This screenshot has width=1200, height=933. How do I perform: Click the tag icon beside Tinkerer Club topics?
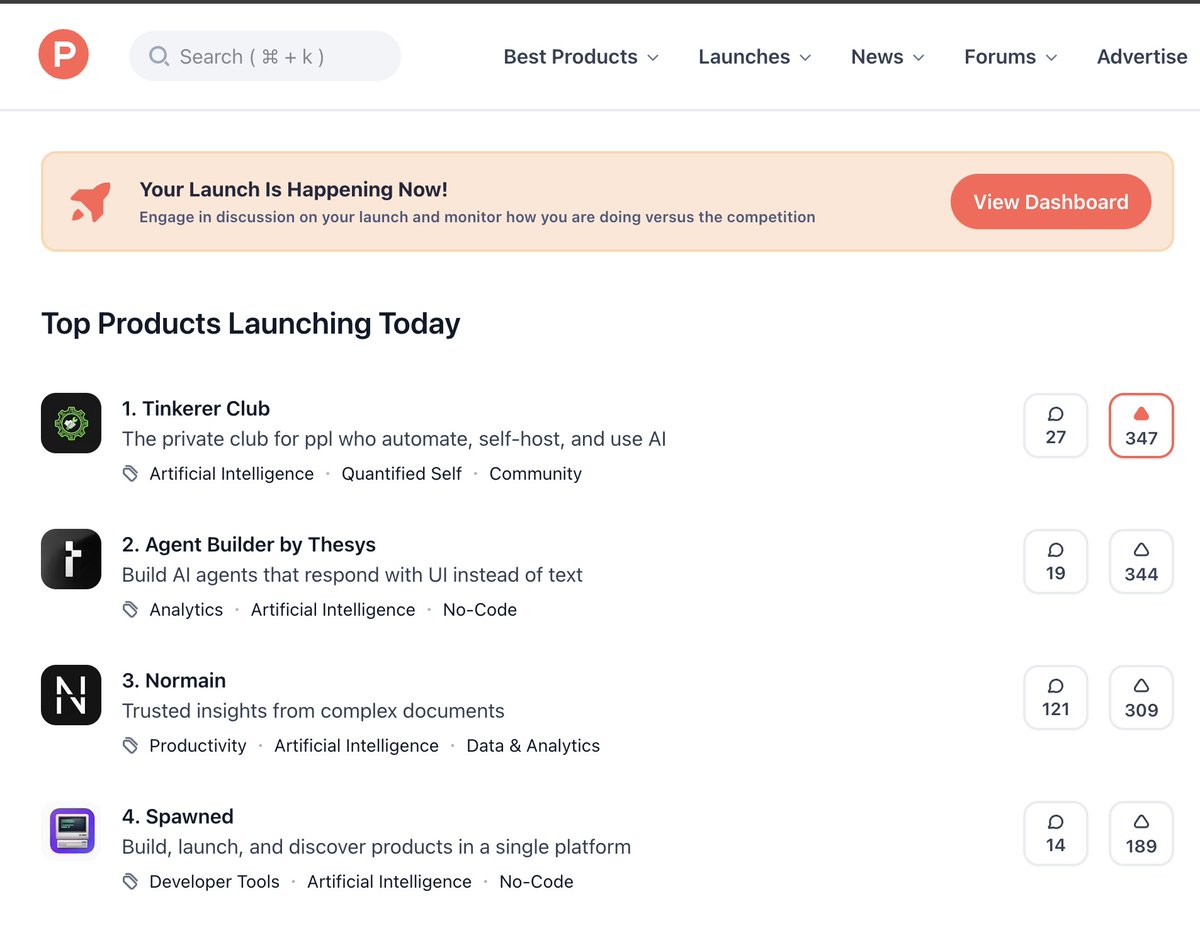[130, 473]
